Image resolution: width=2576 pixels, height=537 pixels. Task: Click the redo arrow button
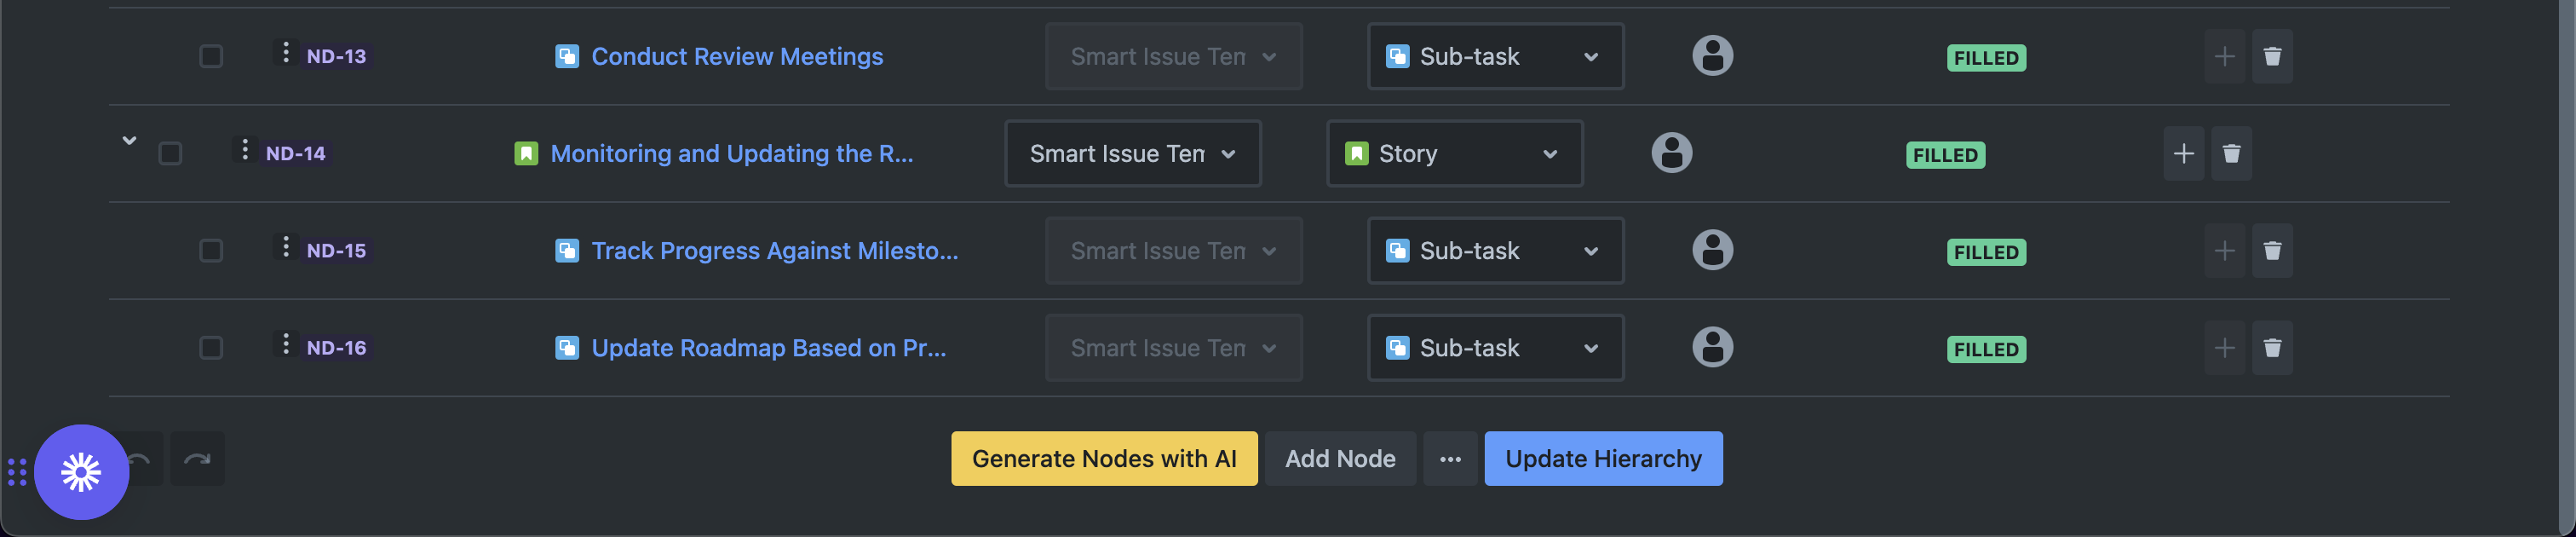pos(197,459)
